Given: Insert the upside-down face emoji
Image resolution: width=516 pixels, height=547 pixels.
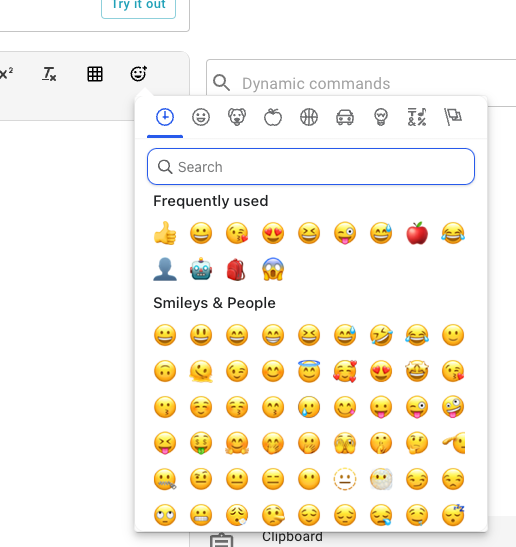Looking at the screenshot, I should click(165, 371).
